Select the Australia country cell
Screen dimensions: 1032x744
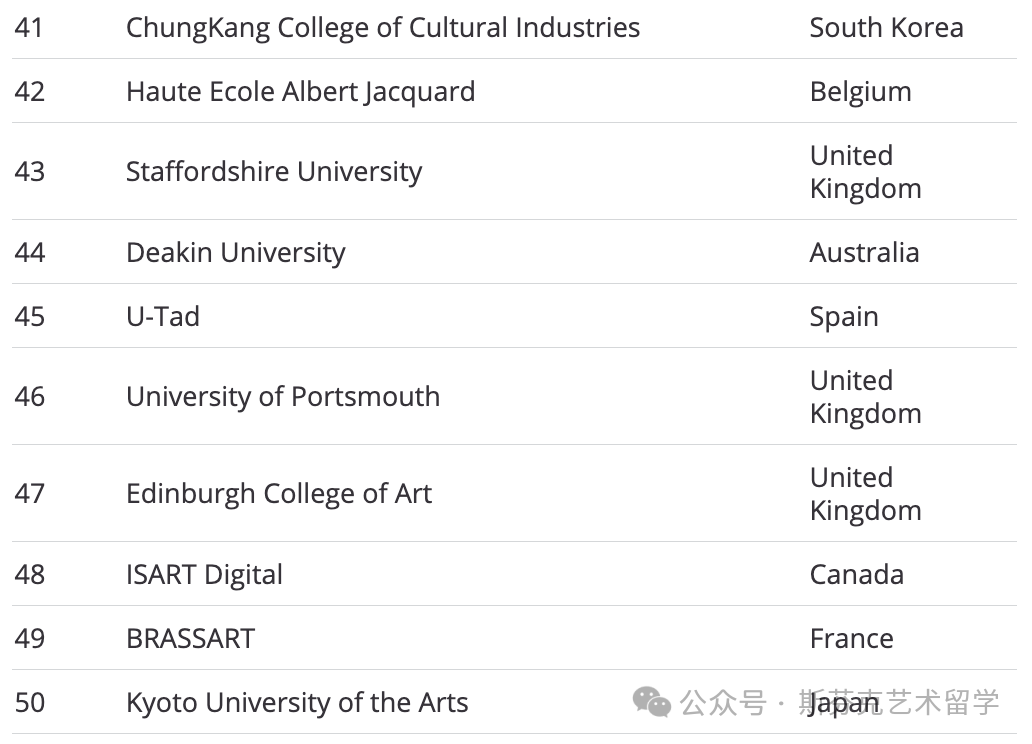pyautogui.click(x=864, y=253)
